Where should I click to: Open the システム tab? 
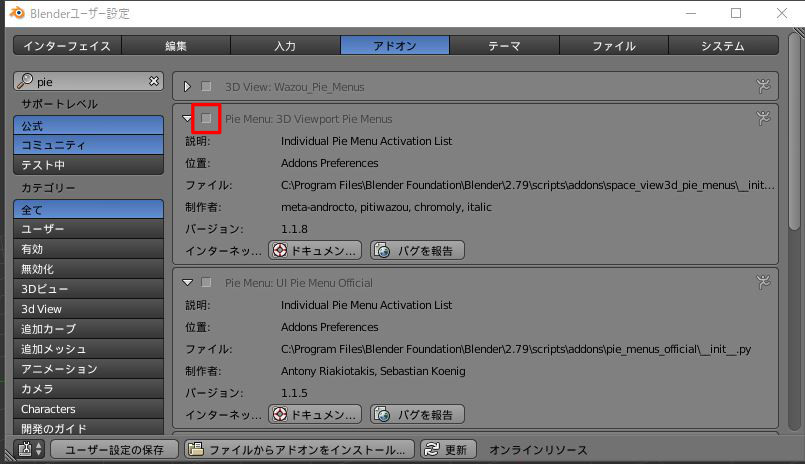(x=723, y=46)
